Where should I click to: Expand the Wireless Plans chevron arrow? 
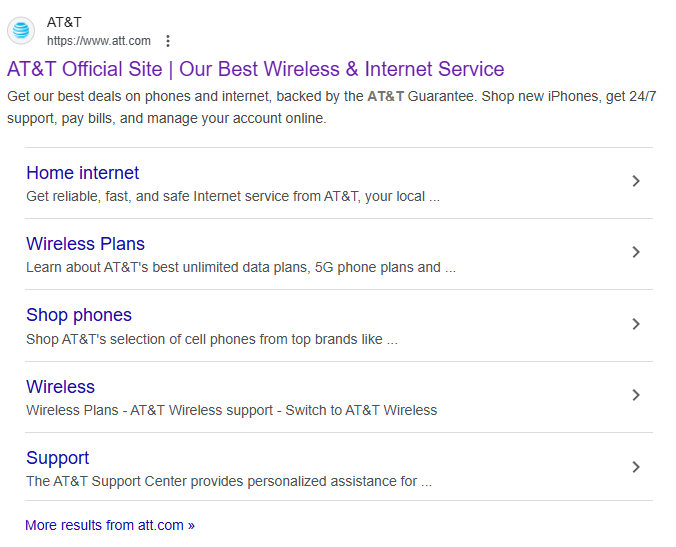coord(636,252)
